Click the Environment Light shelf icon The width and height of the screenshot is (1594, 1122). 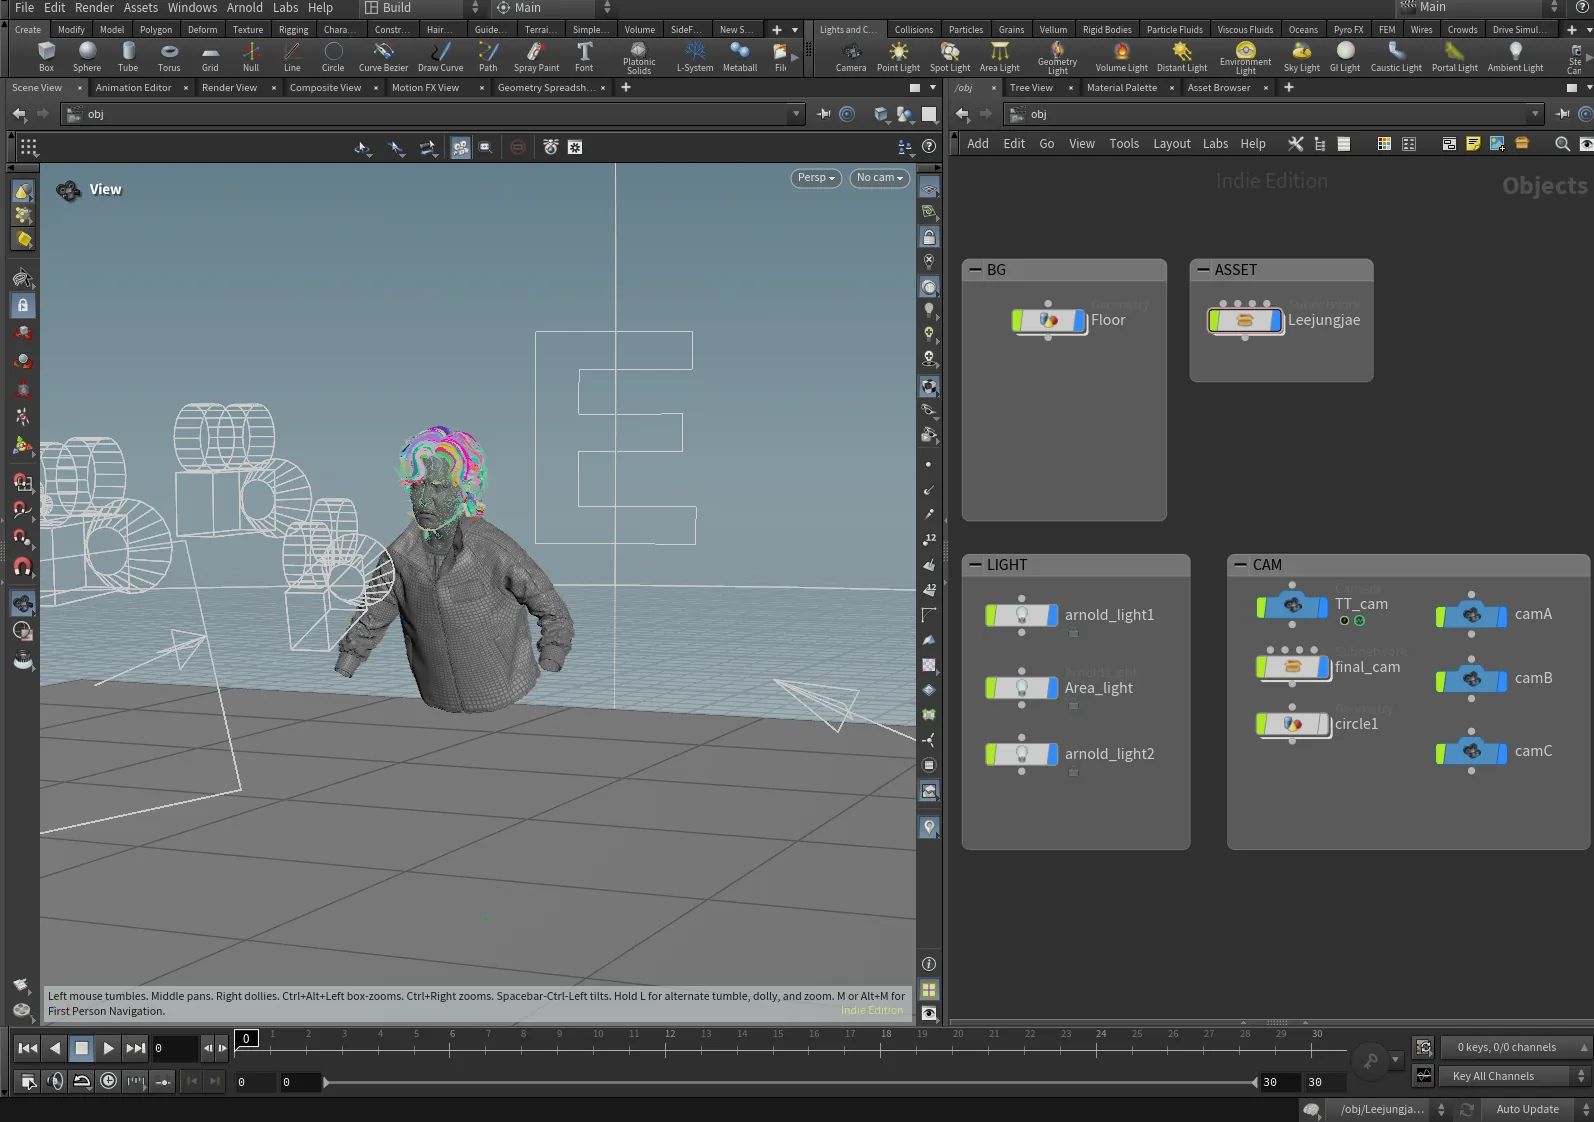tap(1245, 57)
